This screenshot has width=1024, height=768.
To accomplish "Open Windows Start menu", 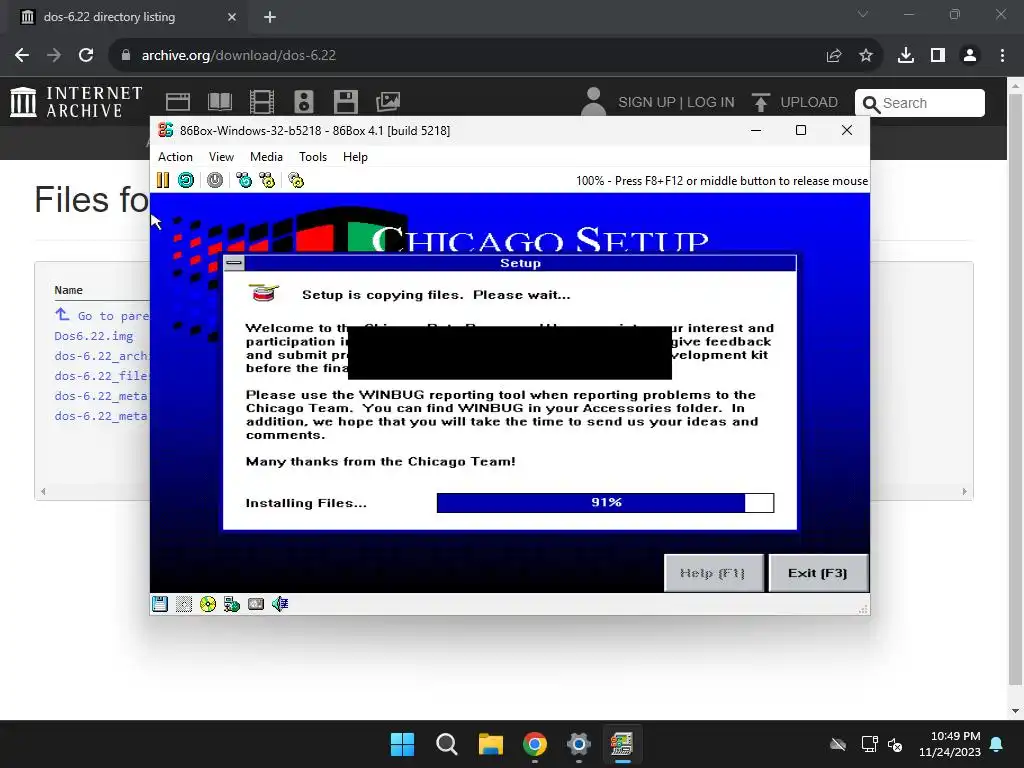I will tap(402, 744).
